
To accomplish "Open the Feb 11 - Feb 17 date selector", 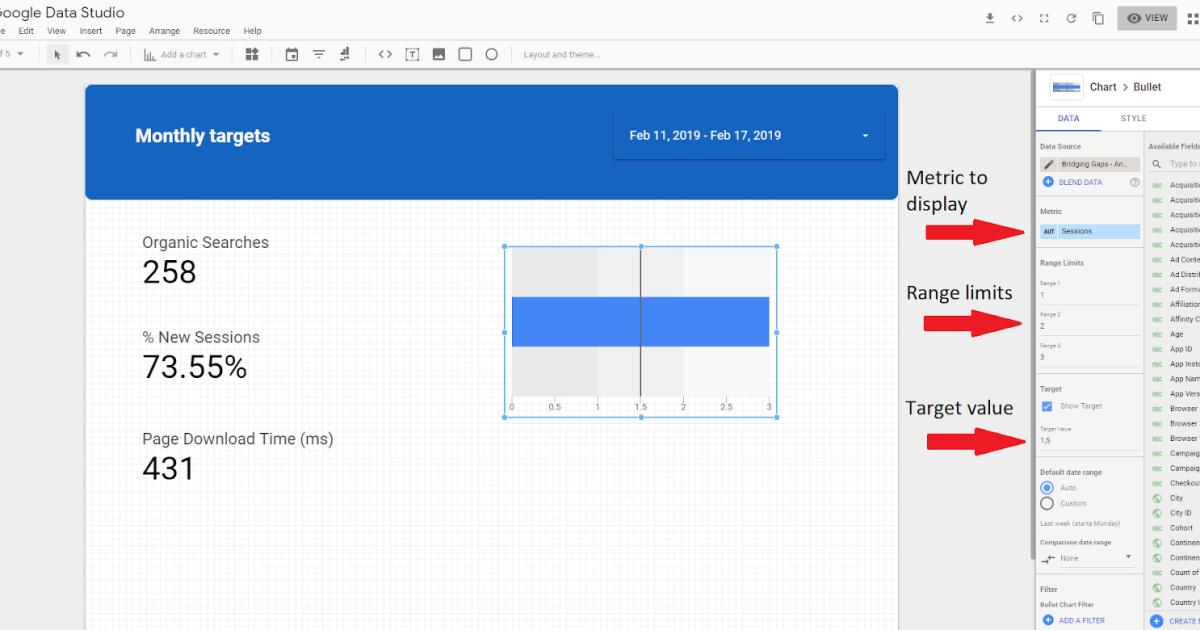I will coord(747,134).
